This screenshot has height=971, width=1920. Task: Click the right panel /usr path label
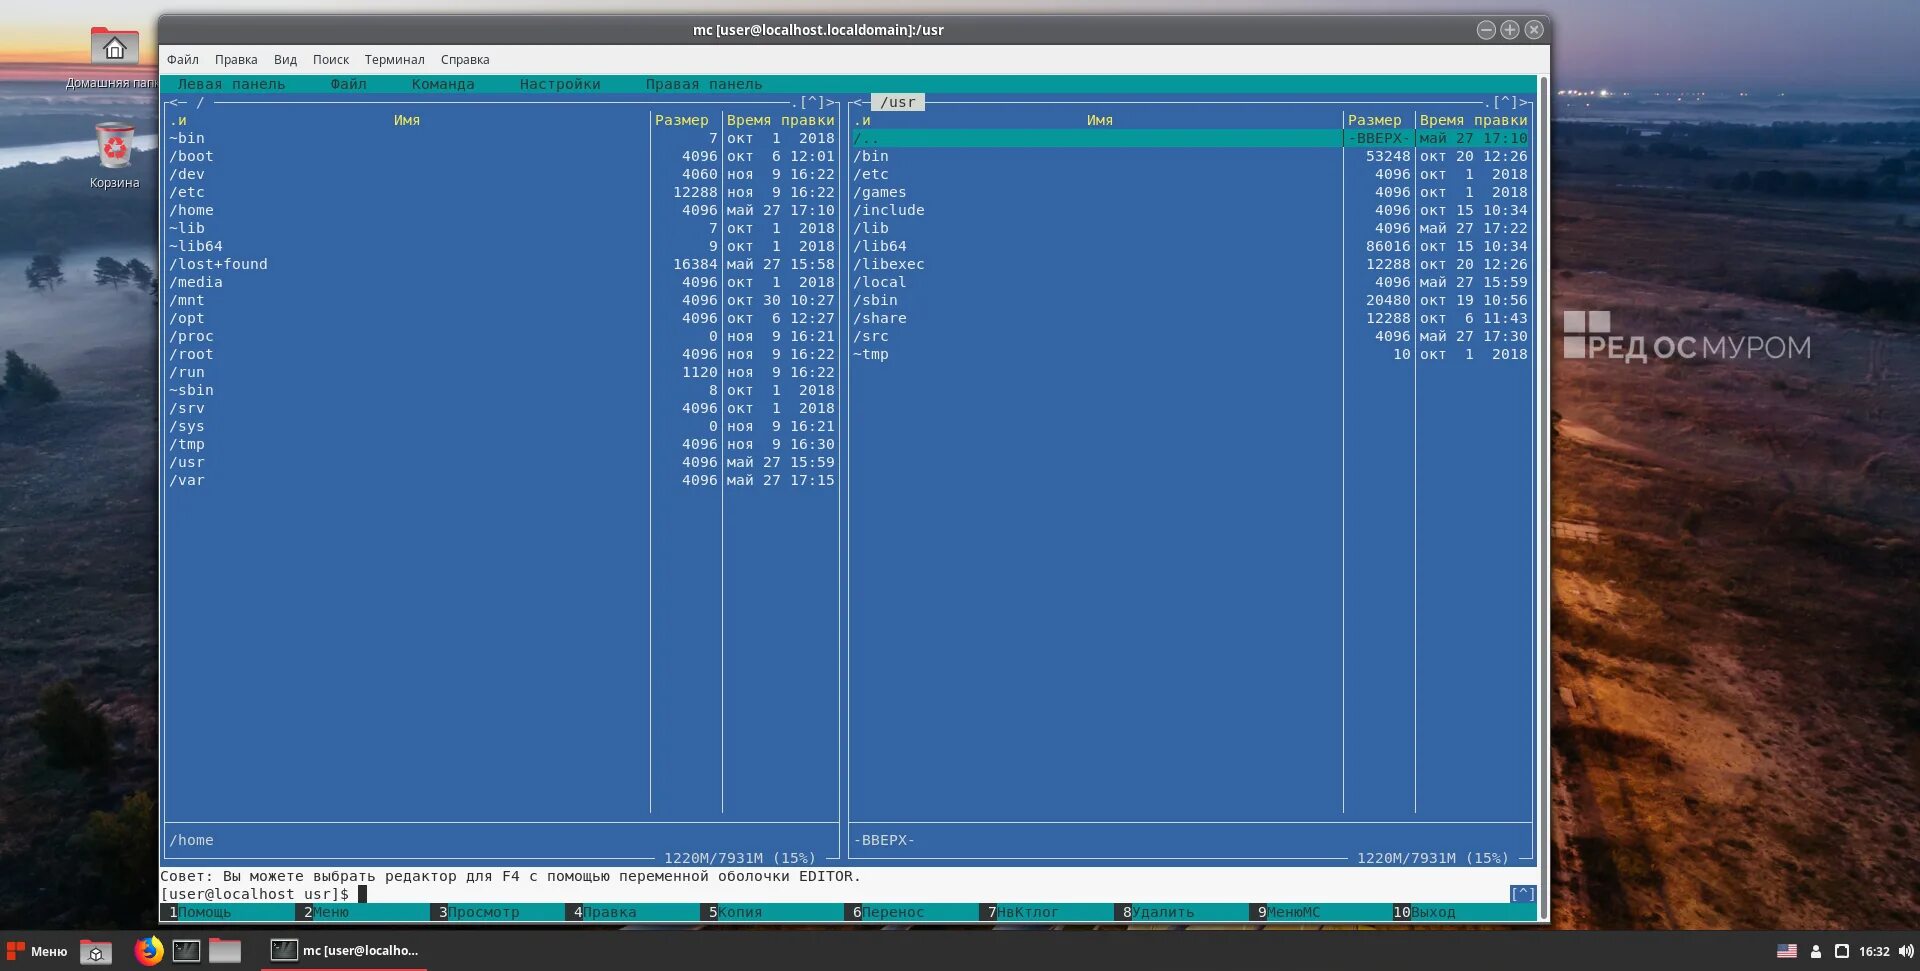pyautogui.click(x=898, y=102)
